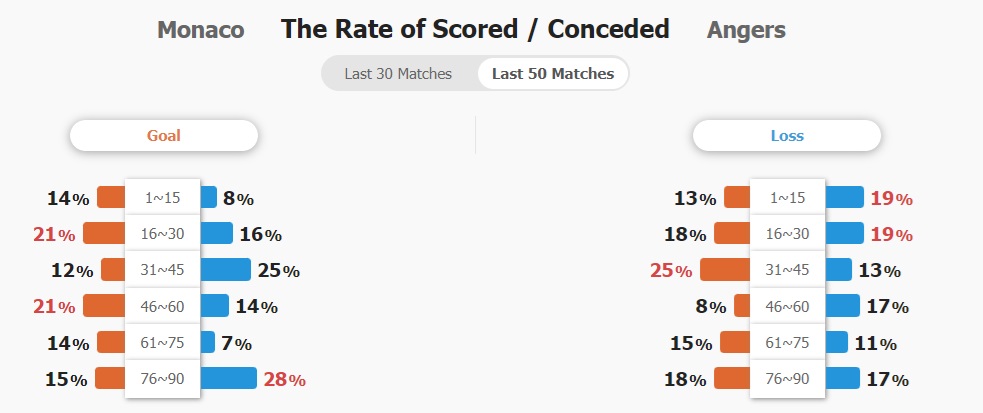
Task: Click the blue 28% bar in Goal chart
Action: coord(228,378)
